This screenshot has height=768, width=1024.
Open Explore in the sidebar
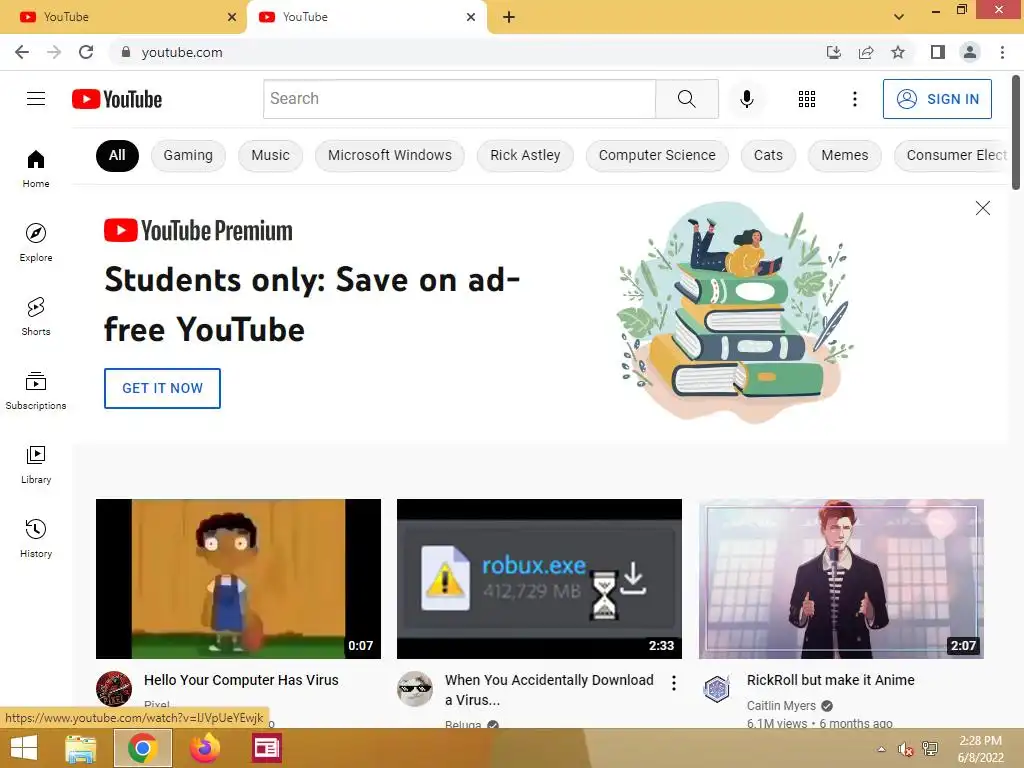[36, 243]
